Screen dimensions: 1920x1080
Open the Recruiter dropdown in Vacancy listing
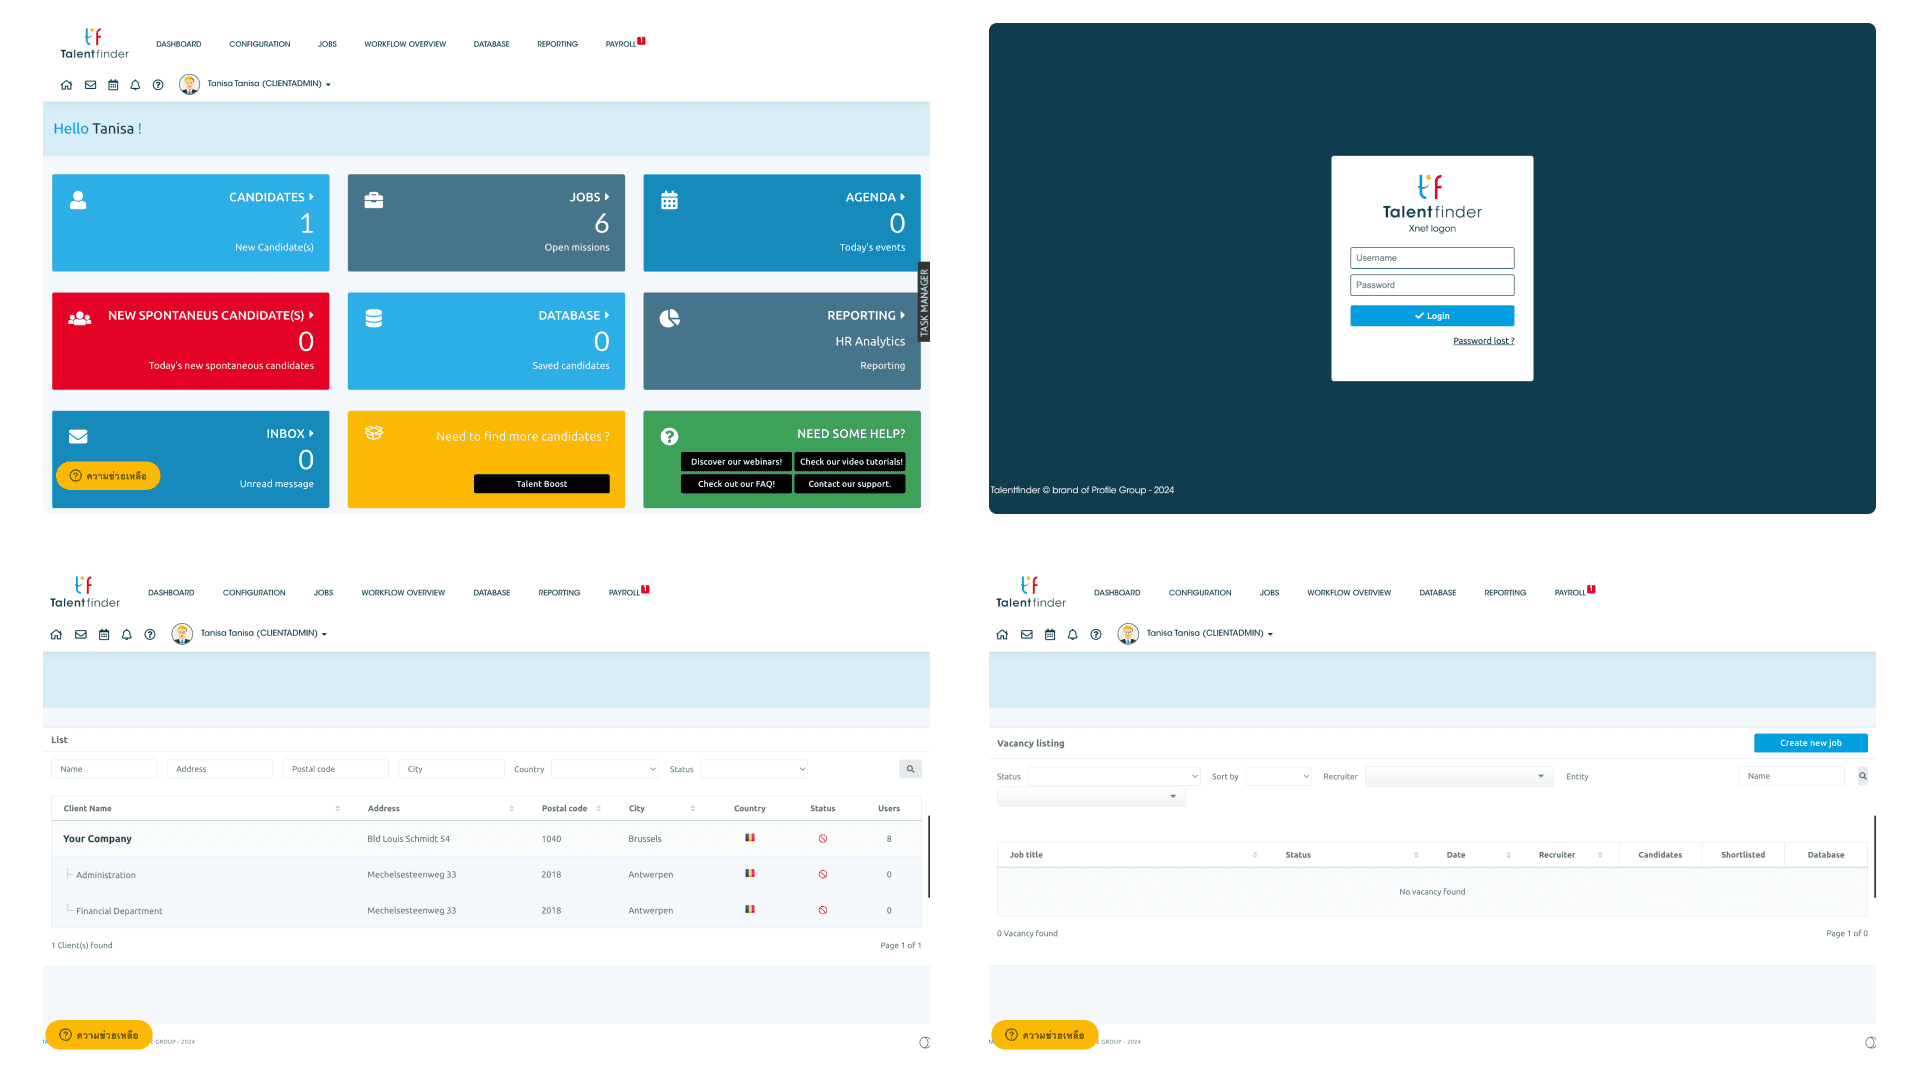tap(1458, 776)
